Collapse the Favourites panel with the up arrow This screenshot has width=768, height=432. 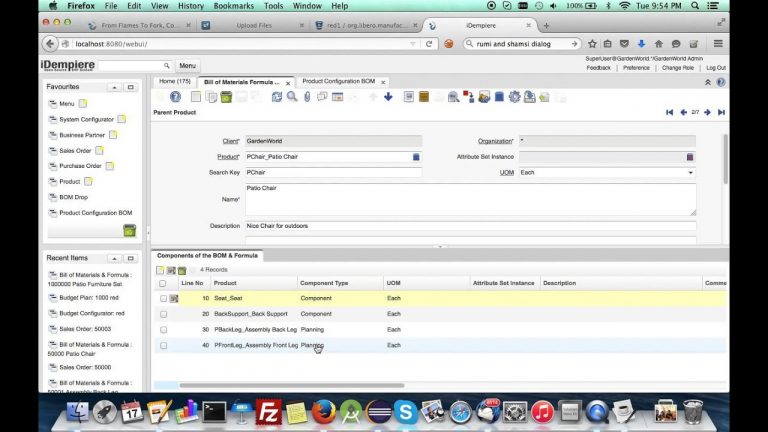114,87
